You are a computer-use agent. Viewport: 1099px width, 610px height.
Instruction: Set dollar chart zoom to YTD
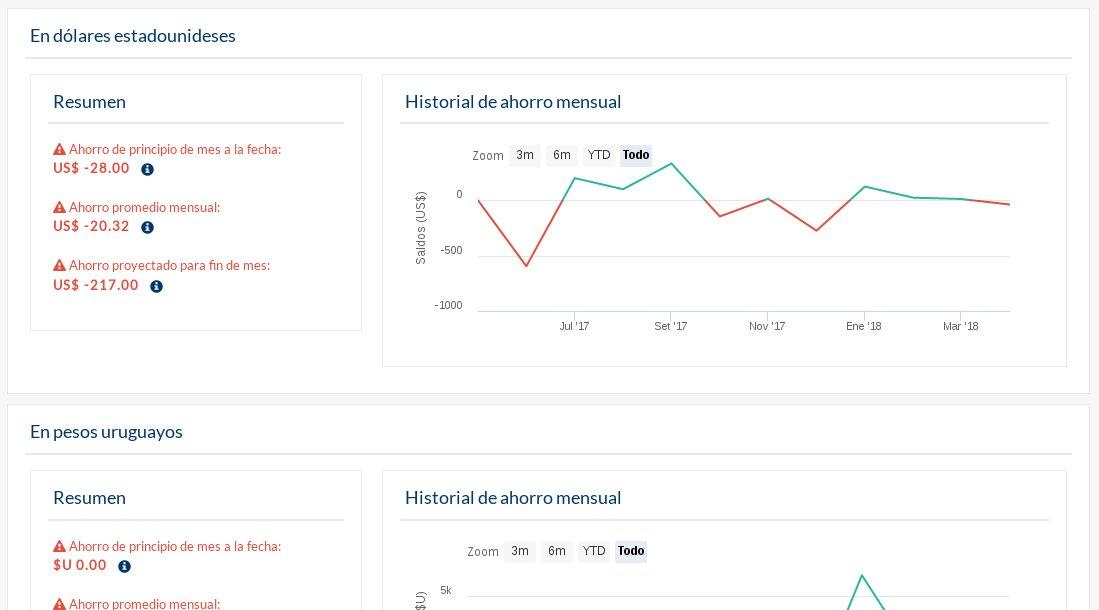[599, 155]
